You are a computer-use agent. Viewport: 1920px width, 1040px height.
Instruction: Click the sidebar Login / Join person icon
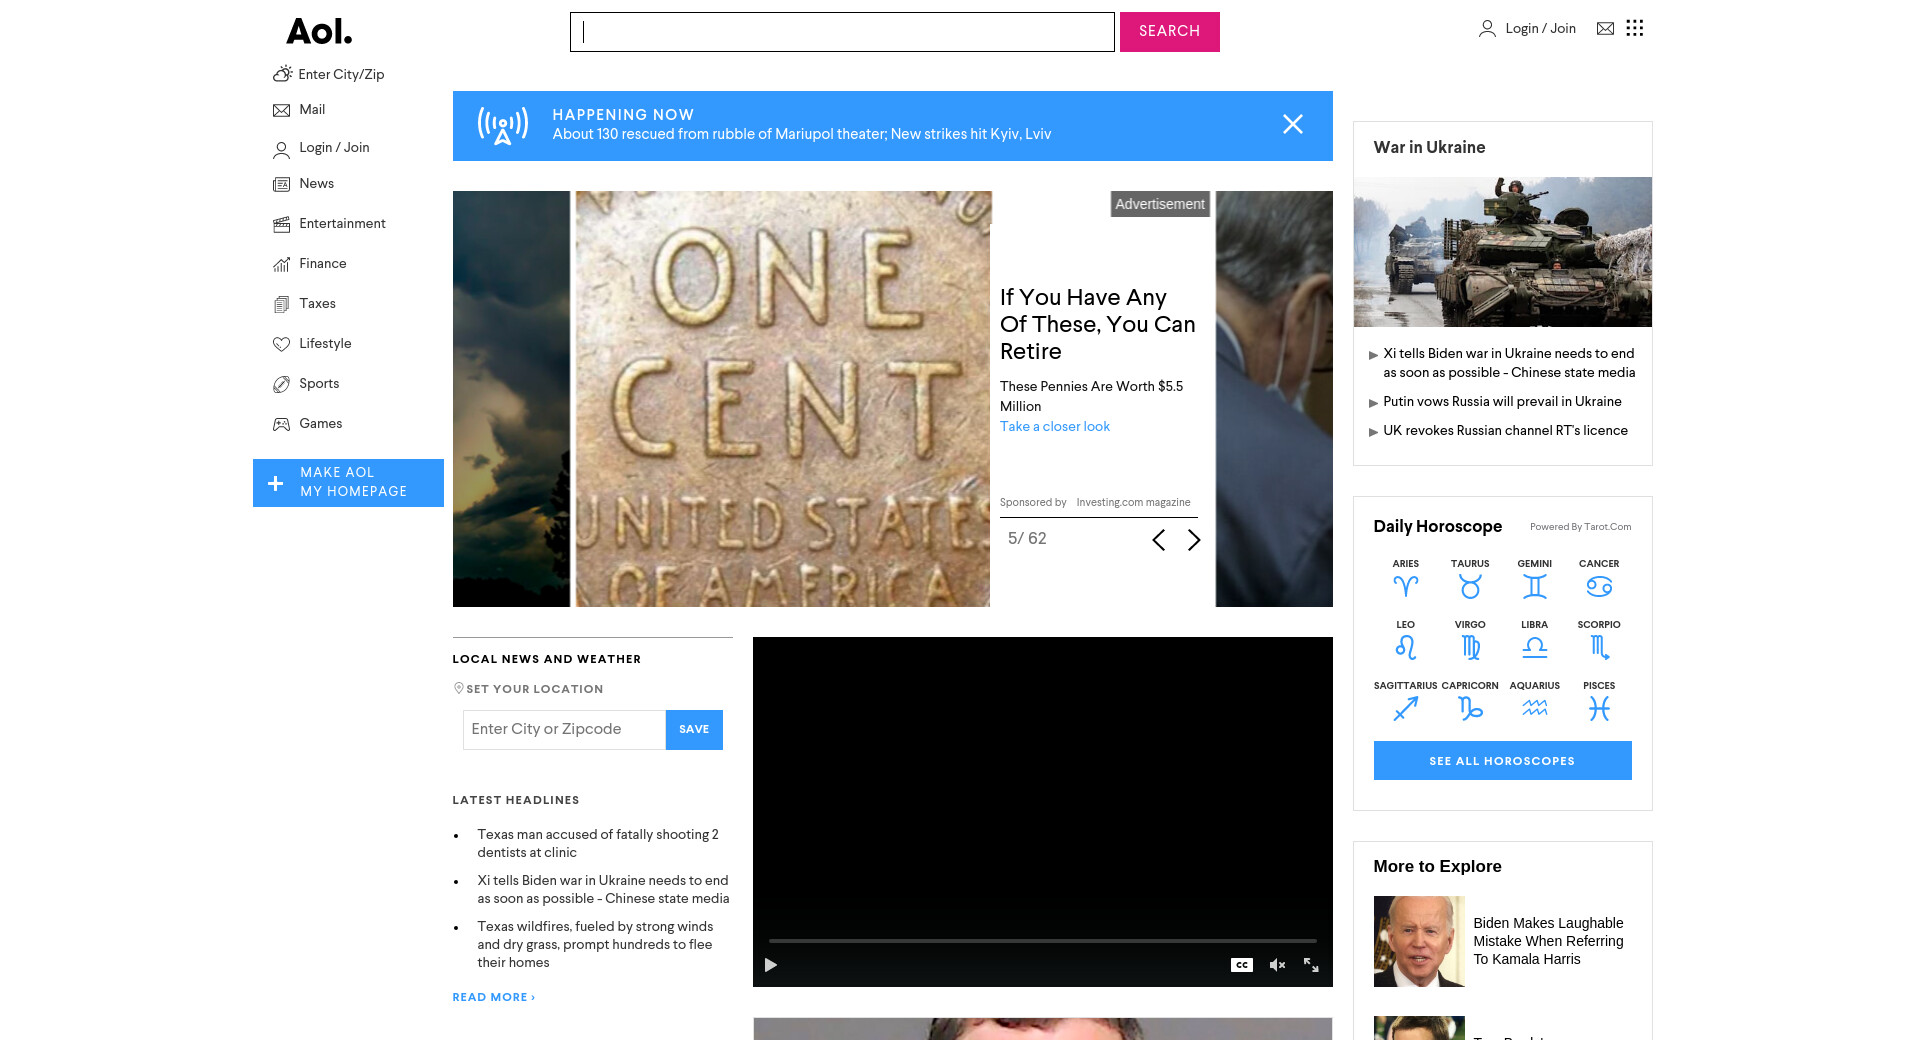click(282, 149)
